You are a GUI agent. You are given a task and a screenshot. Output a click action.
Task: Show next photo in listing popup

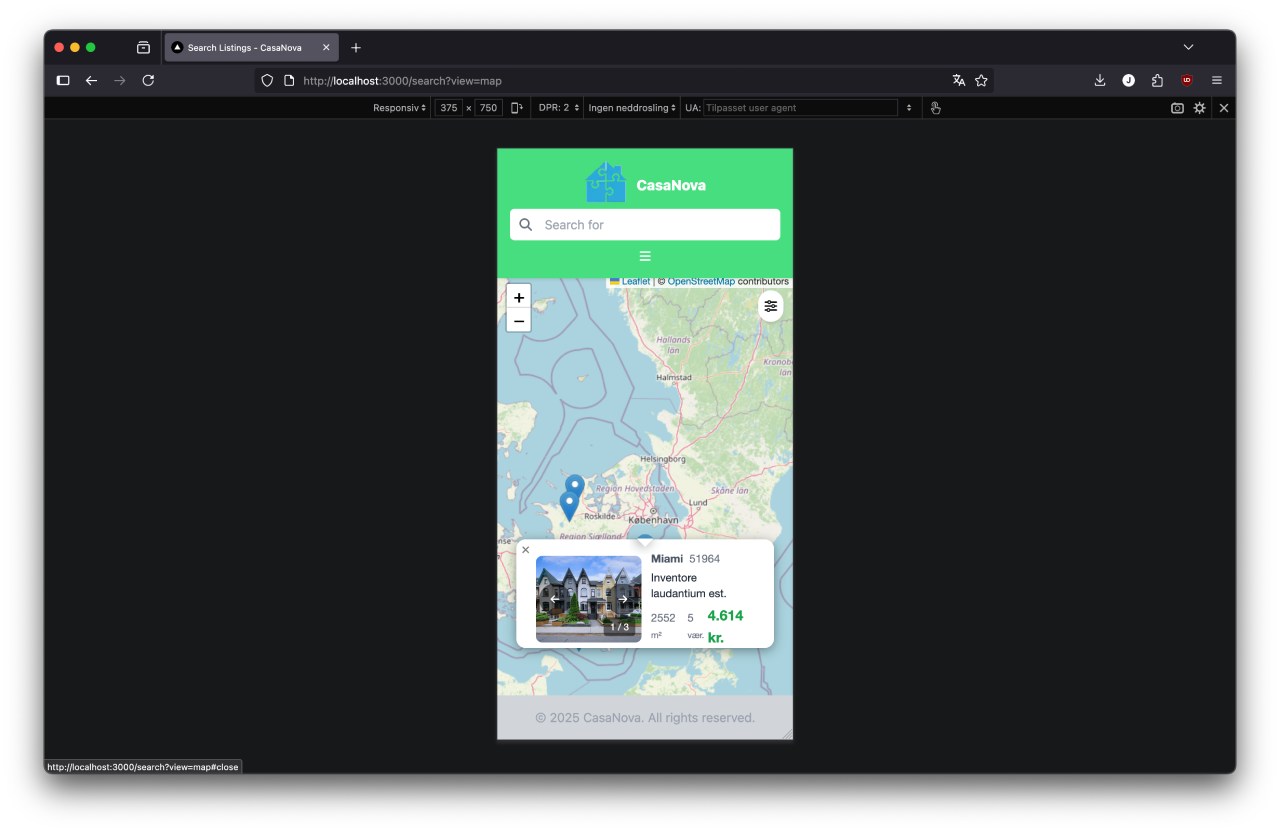pyautogui.click(x=623, y=599)
